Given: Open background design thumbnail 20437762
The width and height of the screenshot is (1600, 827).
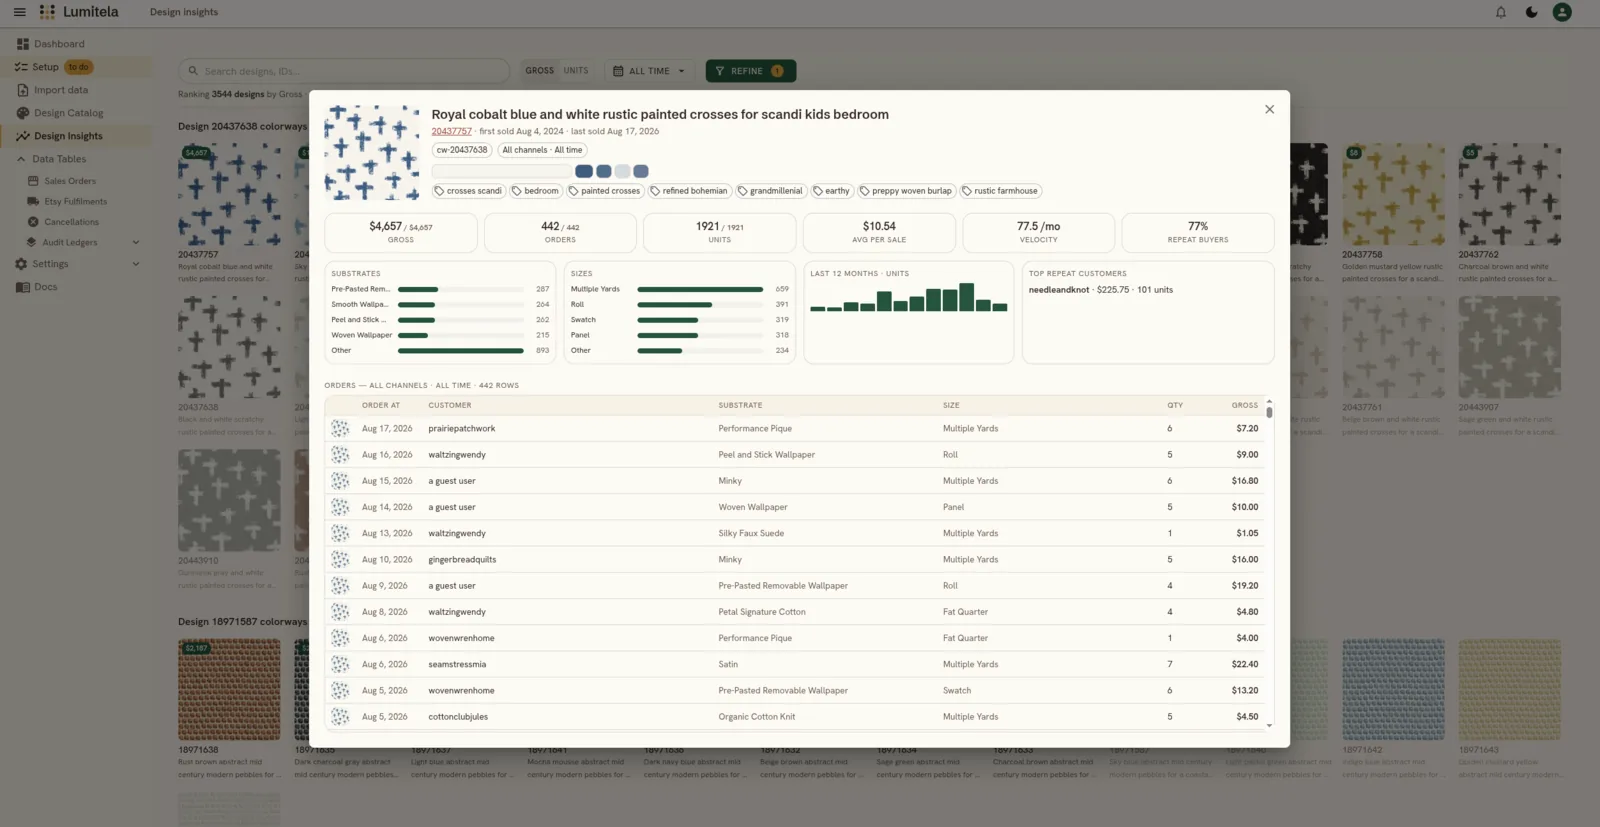Looking at the screenshot, I should point(1509,194).
